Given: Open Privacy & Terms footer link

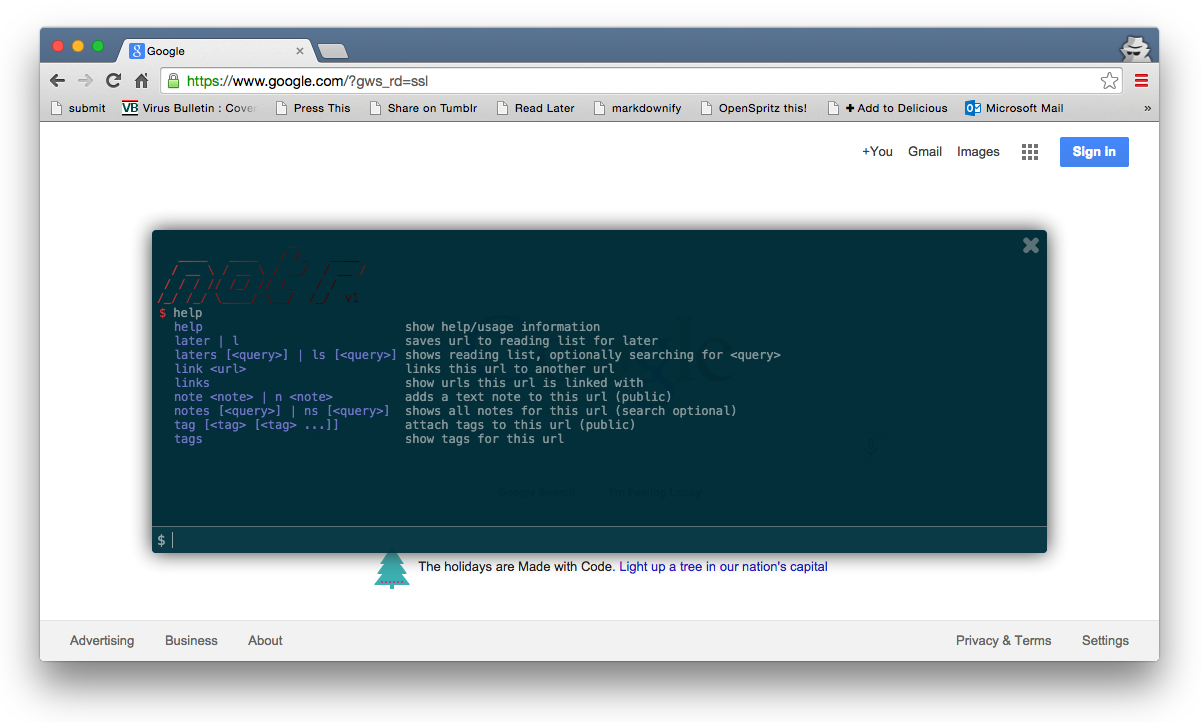Looking at the screenshot, I should tap(1003, 641).
